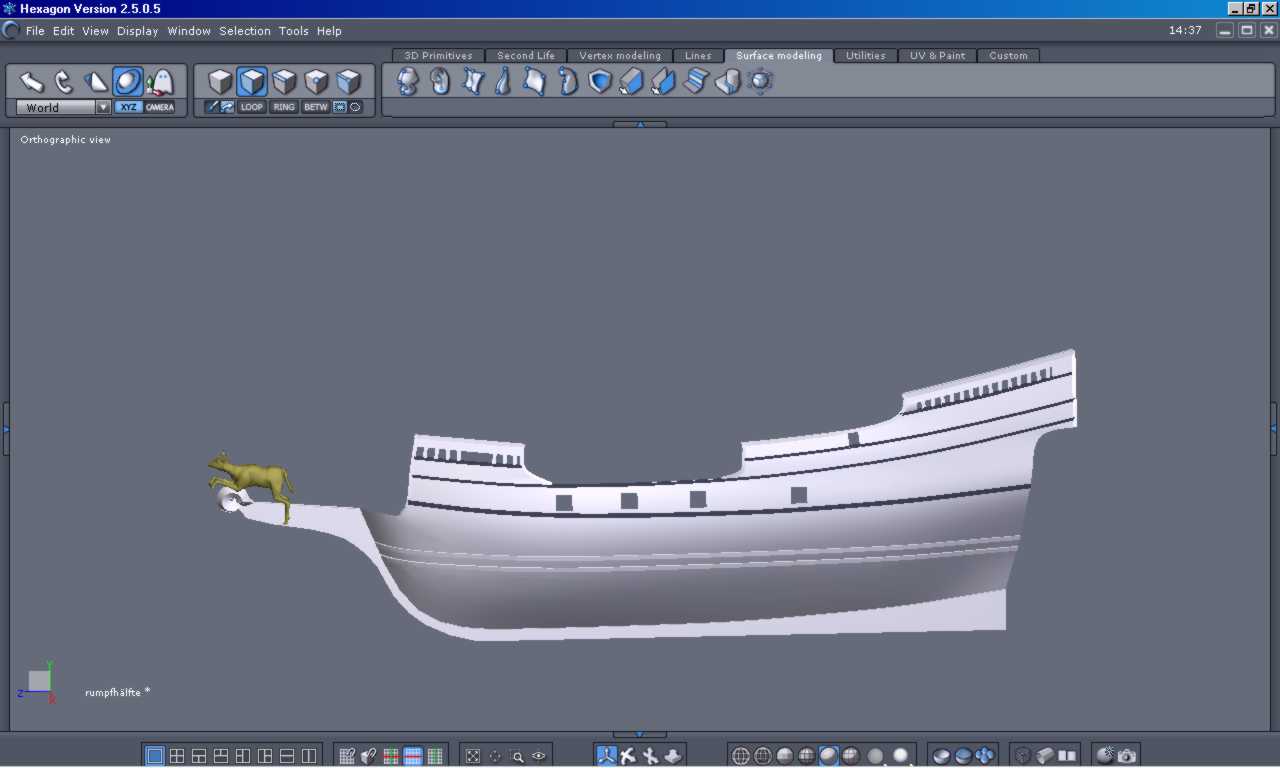Choose the third Surface modeling tool icon
Image resolution: width=1280 pixels, height=768 pixels.
tap(472, 81)
